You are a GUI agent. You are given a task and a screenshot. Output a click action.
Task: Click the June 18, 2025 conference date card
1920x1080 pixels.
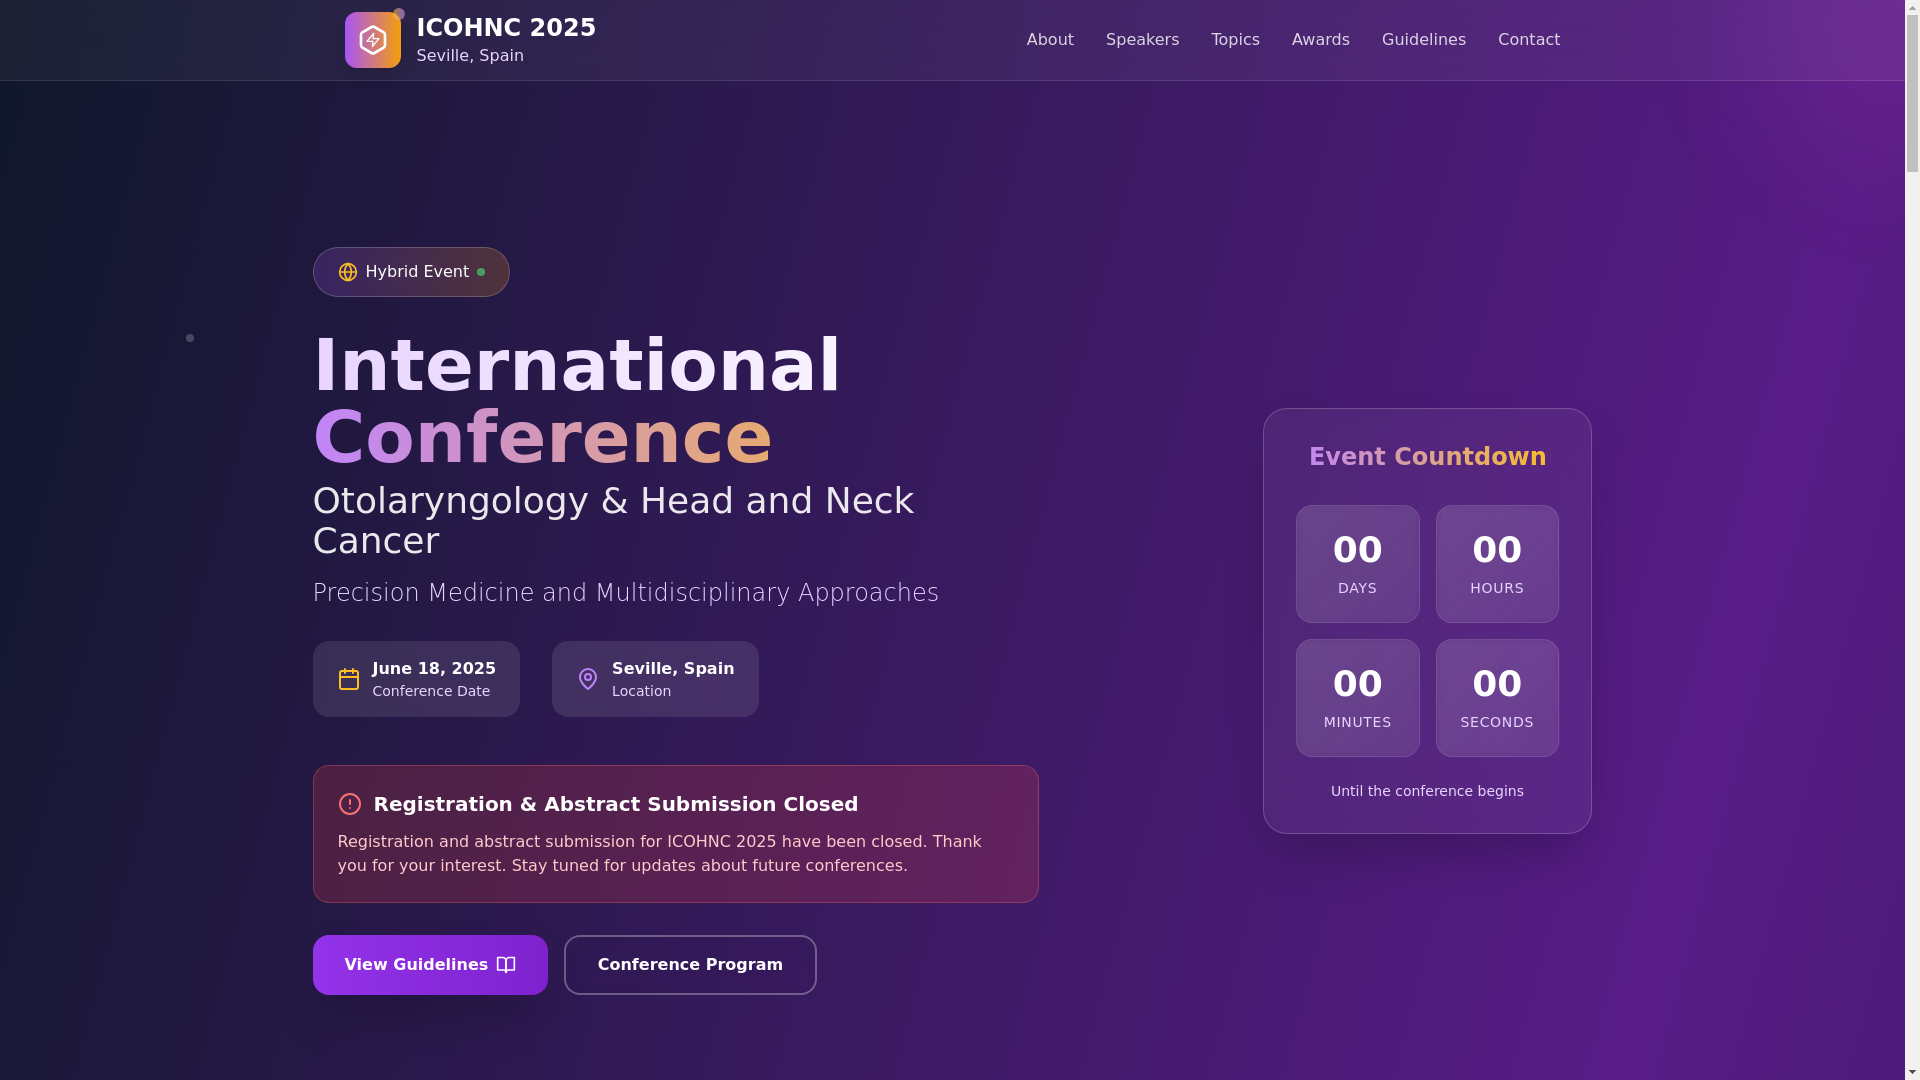416,679
